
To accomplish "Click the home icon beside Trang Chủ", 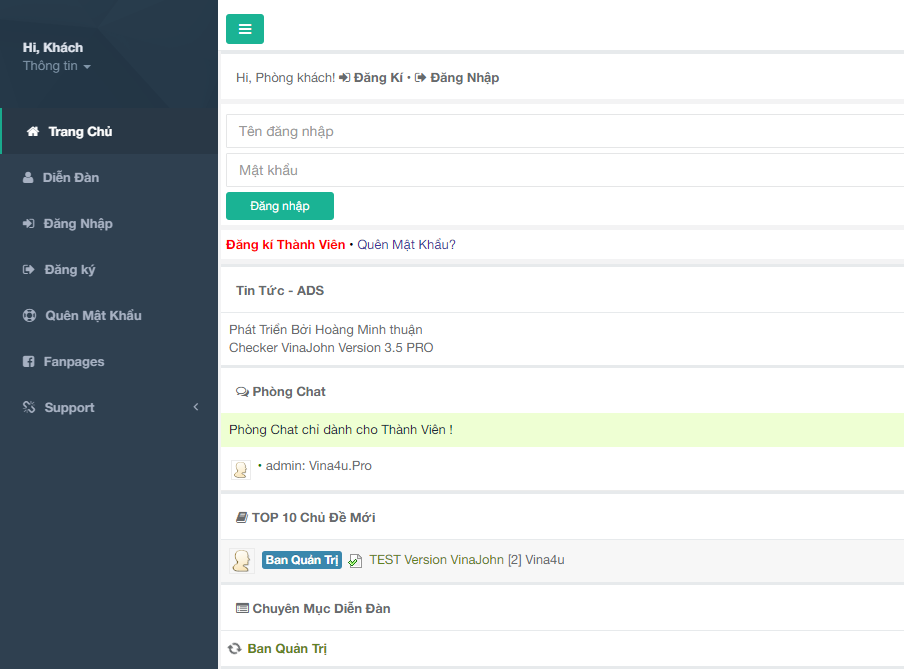I will pos(33,131).
